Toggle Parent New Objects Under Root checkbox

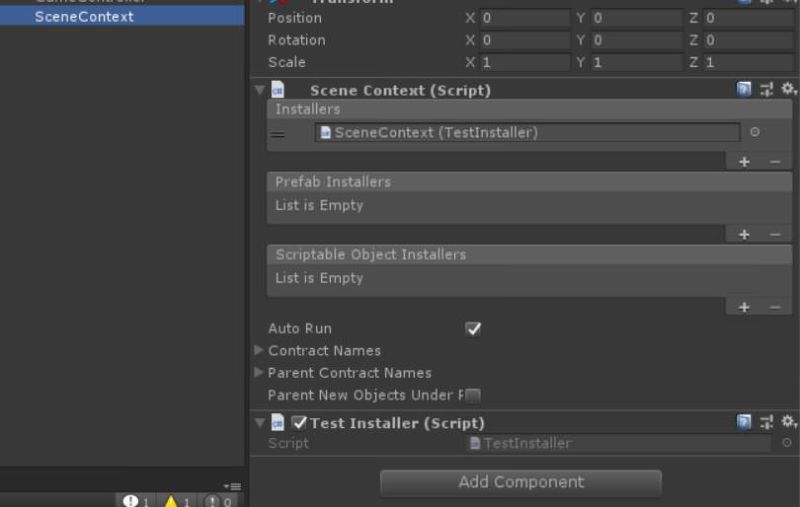click(473, 395)
